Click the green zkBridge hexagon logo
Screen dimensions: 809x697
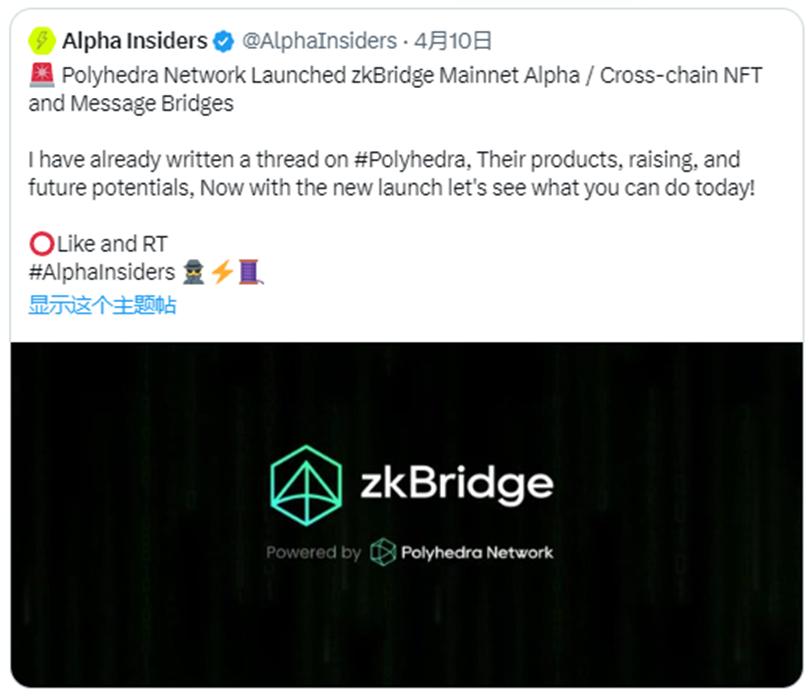(x=306, y=486)
